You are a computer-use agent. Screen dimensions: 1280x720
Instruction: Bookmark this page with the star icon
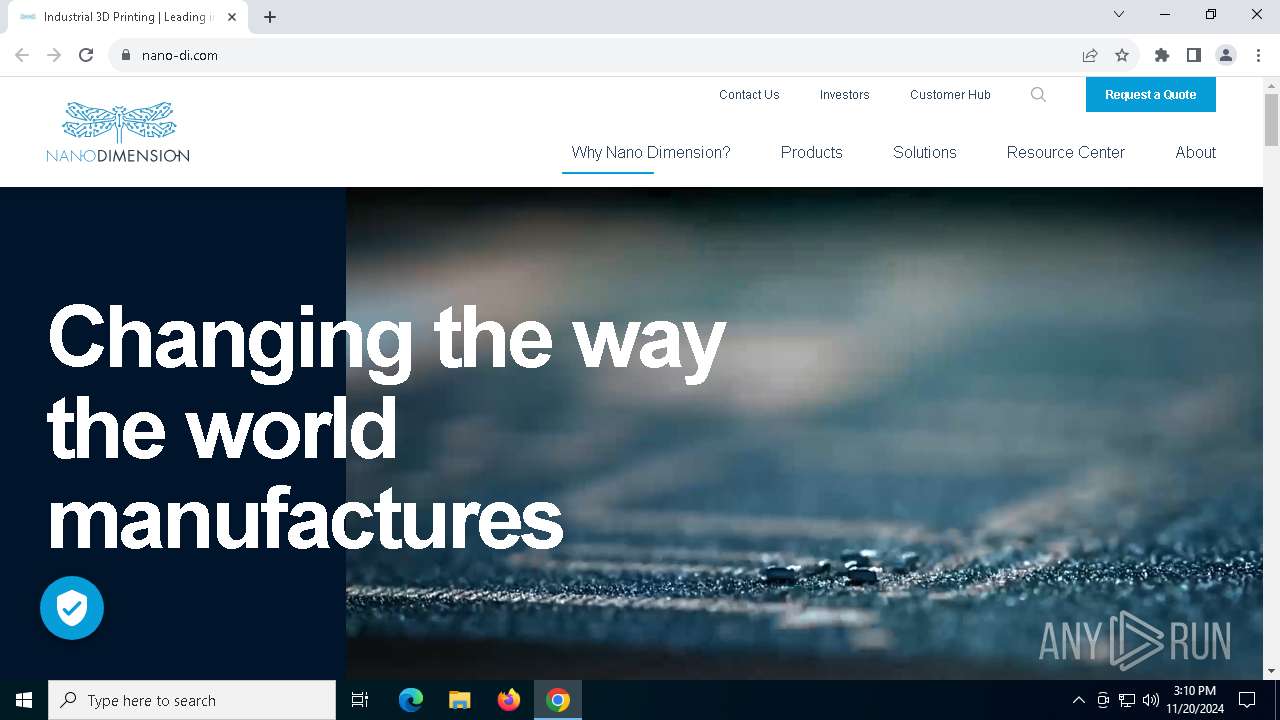pyautogui.click(x=1122, y=55)
